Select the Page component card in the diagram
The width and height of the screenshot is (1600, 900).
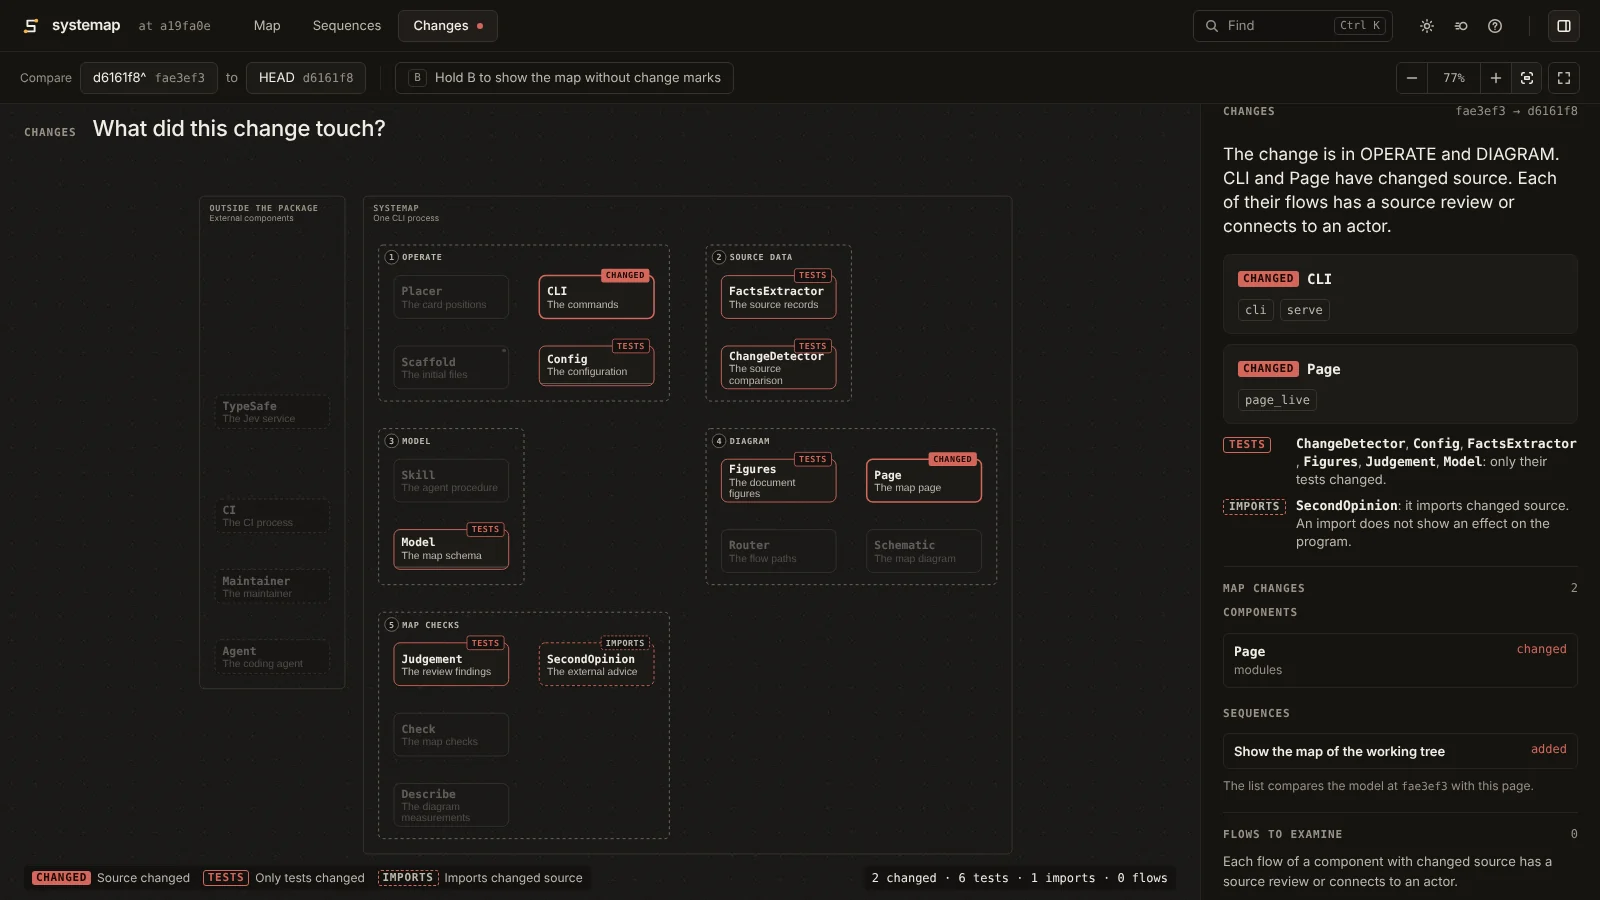[923, 480]
